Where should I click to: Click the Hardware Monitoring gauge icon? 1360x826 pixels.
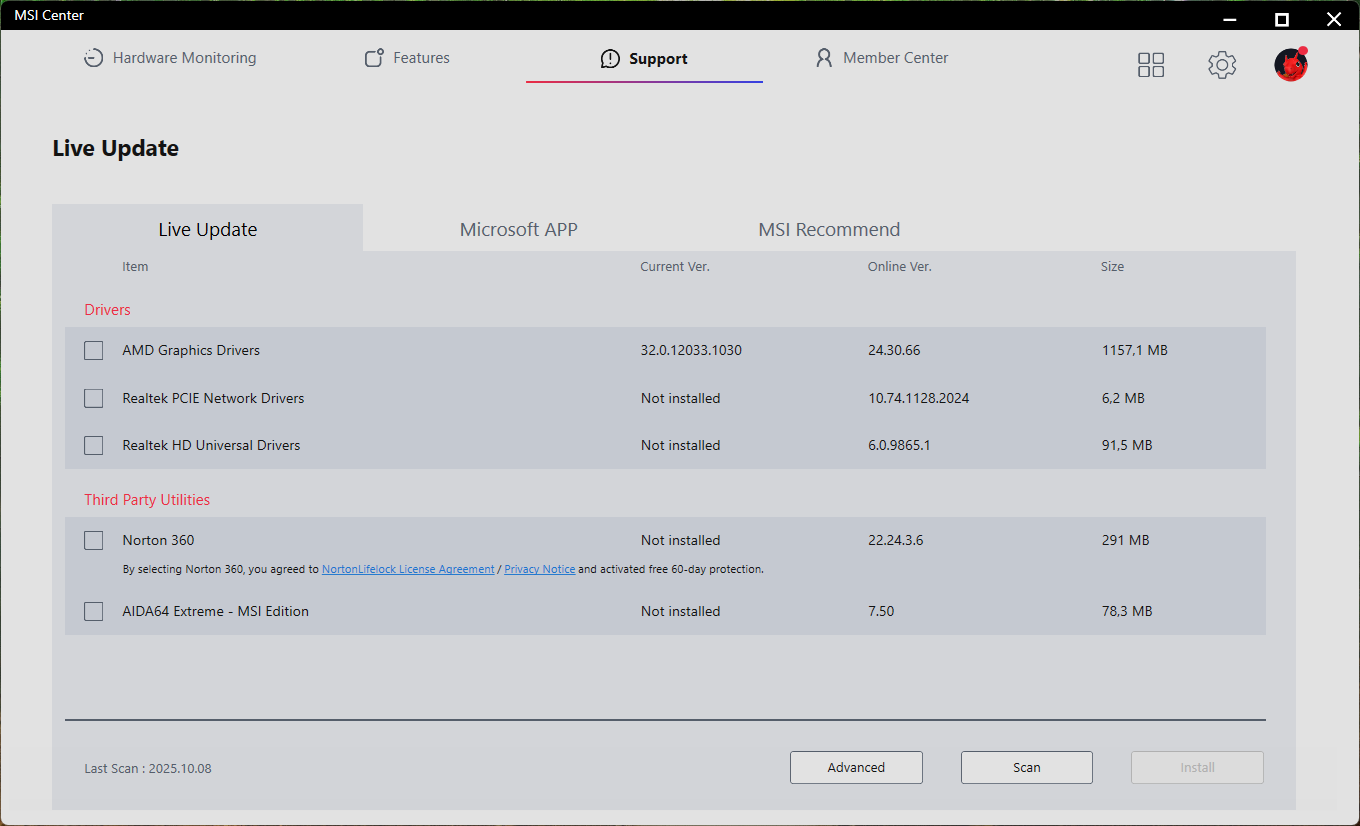point(93,58)
